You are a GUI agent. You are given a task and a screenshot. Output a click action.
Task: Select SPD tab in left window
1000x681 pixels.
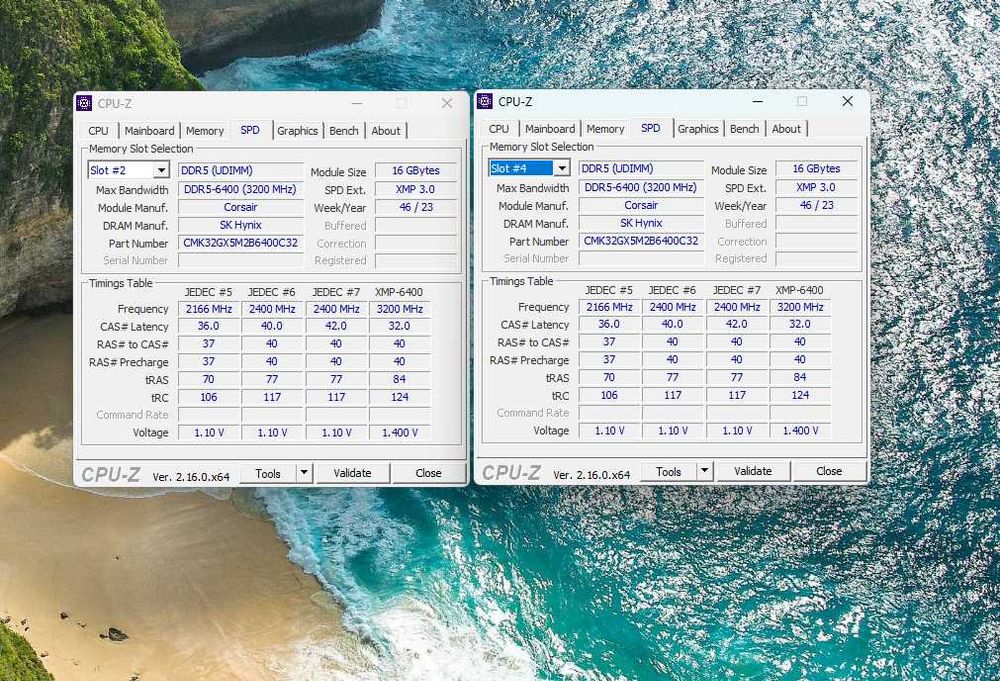click(x=250, y=130)
